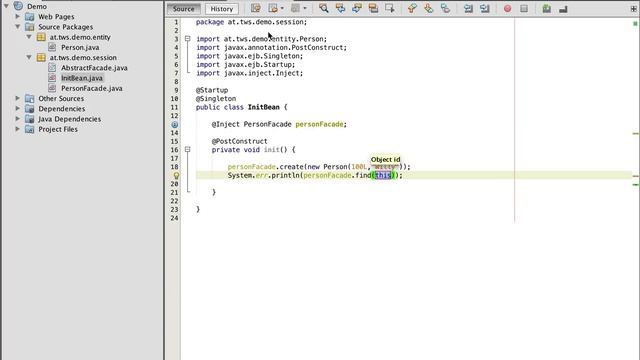The image size is (640, 360).
Task: Toggle Rectangular Selection icon
Action: (x=390, y=8)
